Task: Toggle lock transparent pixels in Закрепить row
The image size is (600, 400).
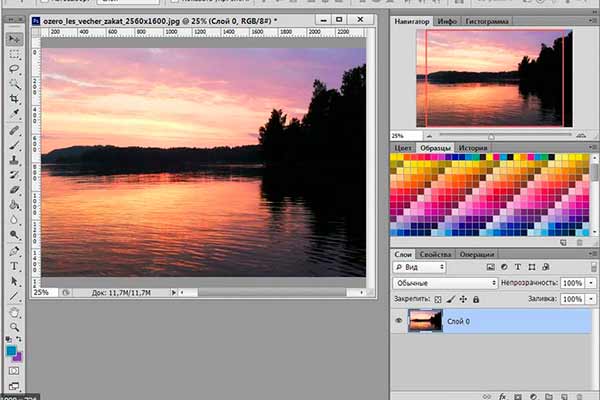Action: click(x=438, y=299)
